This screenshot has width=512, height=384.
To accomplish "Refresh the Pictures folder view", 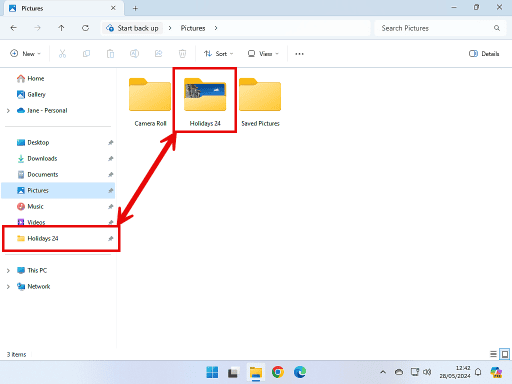I will (86, 28).
